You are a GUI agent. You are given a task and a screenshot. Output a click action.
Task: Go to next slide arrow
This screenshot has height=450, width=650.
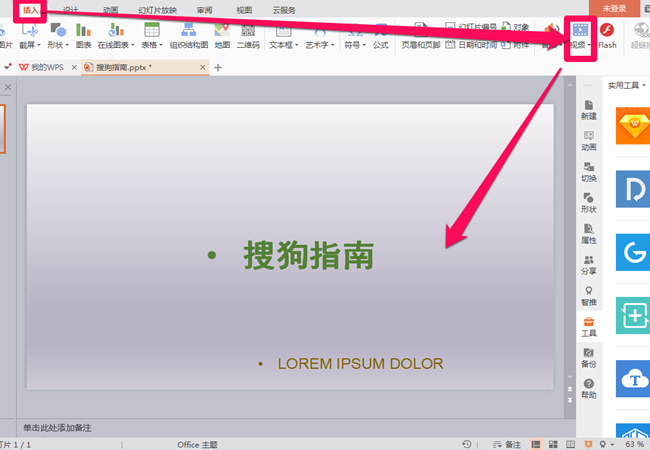tap(570, 400)
